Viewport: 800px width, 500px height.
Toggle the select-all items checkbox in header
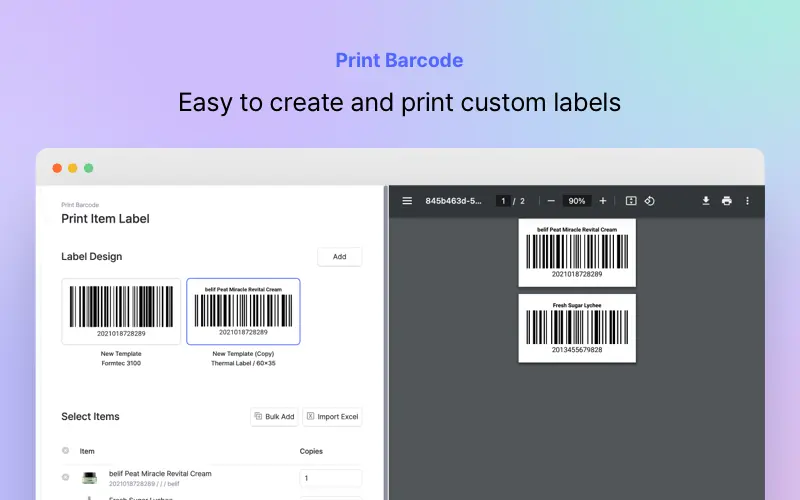pos(65,451)
